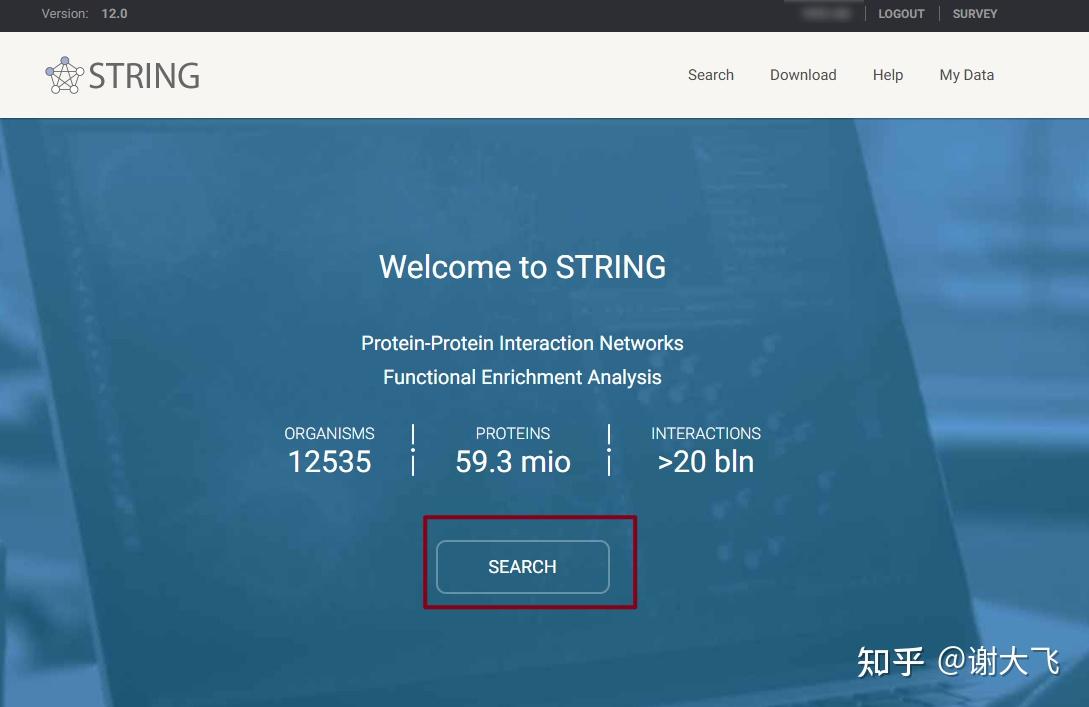
Task: Click the LOGOUT link
Action: click(901, 14)
